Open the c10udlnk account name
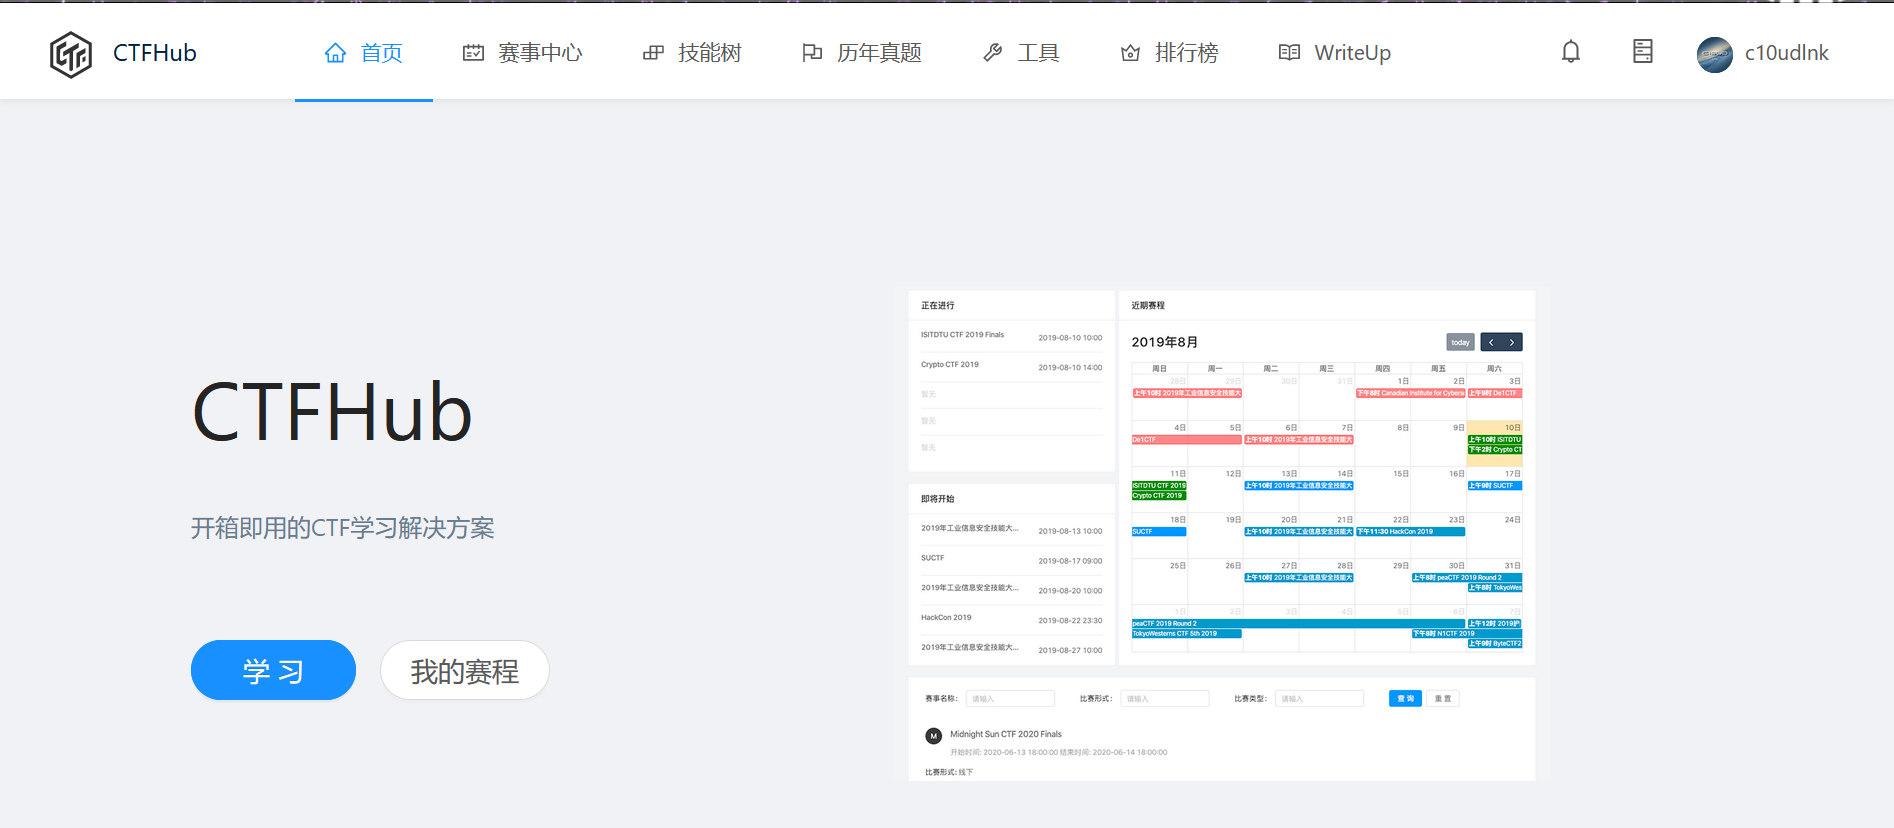The image size is (1894, 828). [x=1787, y=53]
